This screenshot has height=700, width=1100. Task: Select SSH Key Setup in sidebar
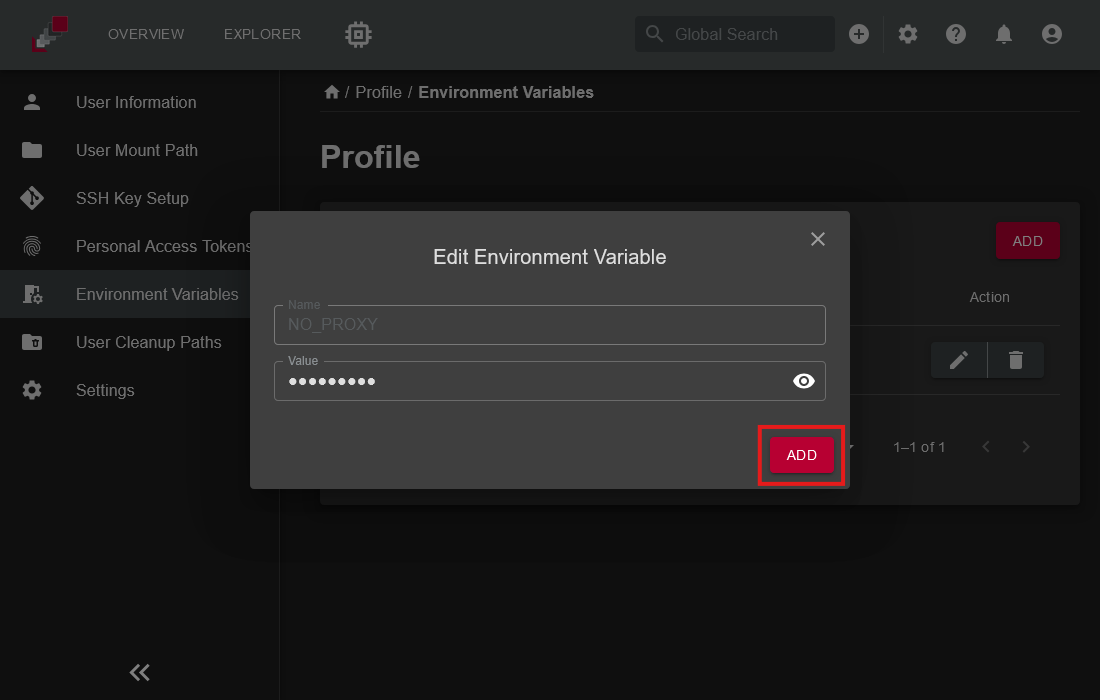(x=140, y=198)
